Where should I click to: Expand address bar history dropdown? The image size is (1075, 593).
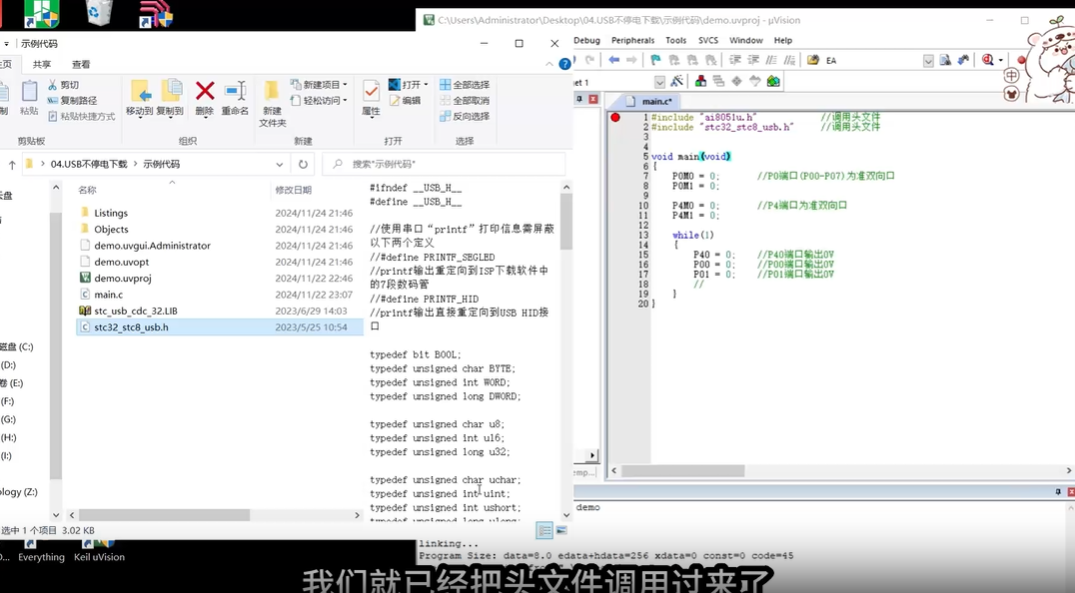click(x=280, y=165)
